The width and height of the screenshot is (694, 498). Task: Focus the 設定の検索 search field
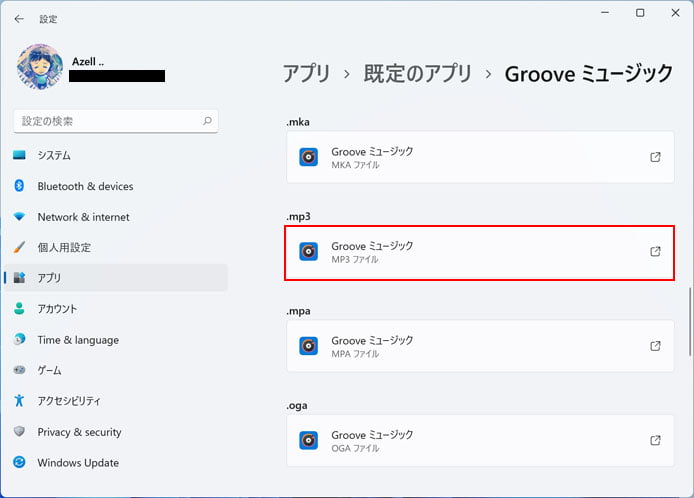(x=116, y=121)
